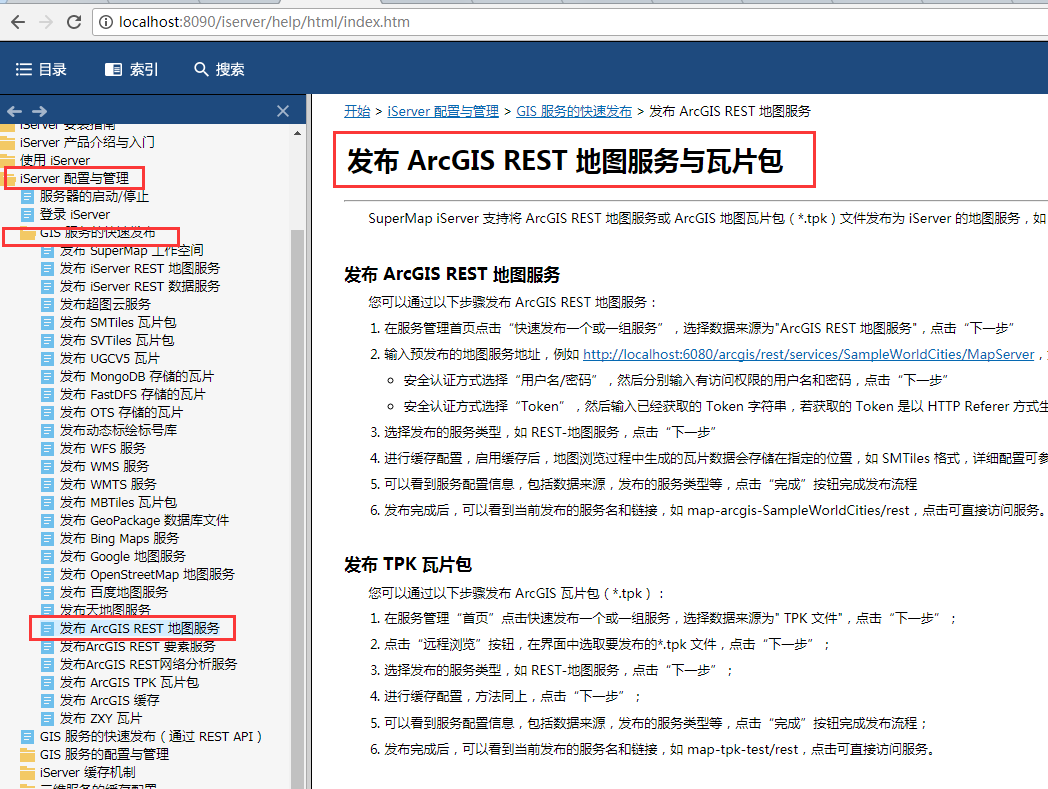The image size is (1048, 789).
Task: Select 发布 FastDFS 存储的瓦片
Action: pos(132,395)
